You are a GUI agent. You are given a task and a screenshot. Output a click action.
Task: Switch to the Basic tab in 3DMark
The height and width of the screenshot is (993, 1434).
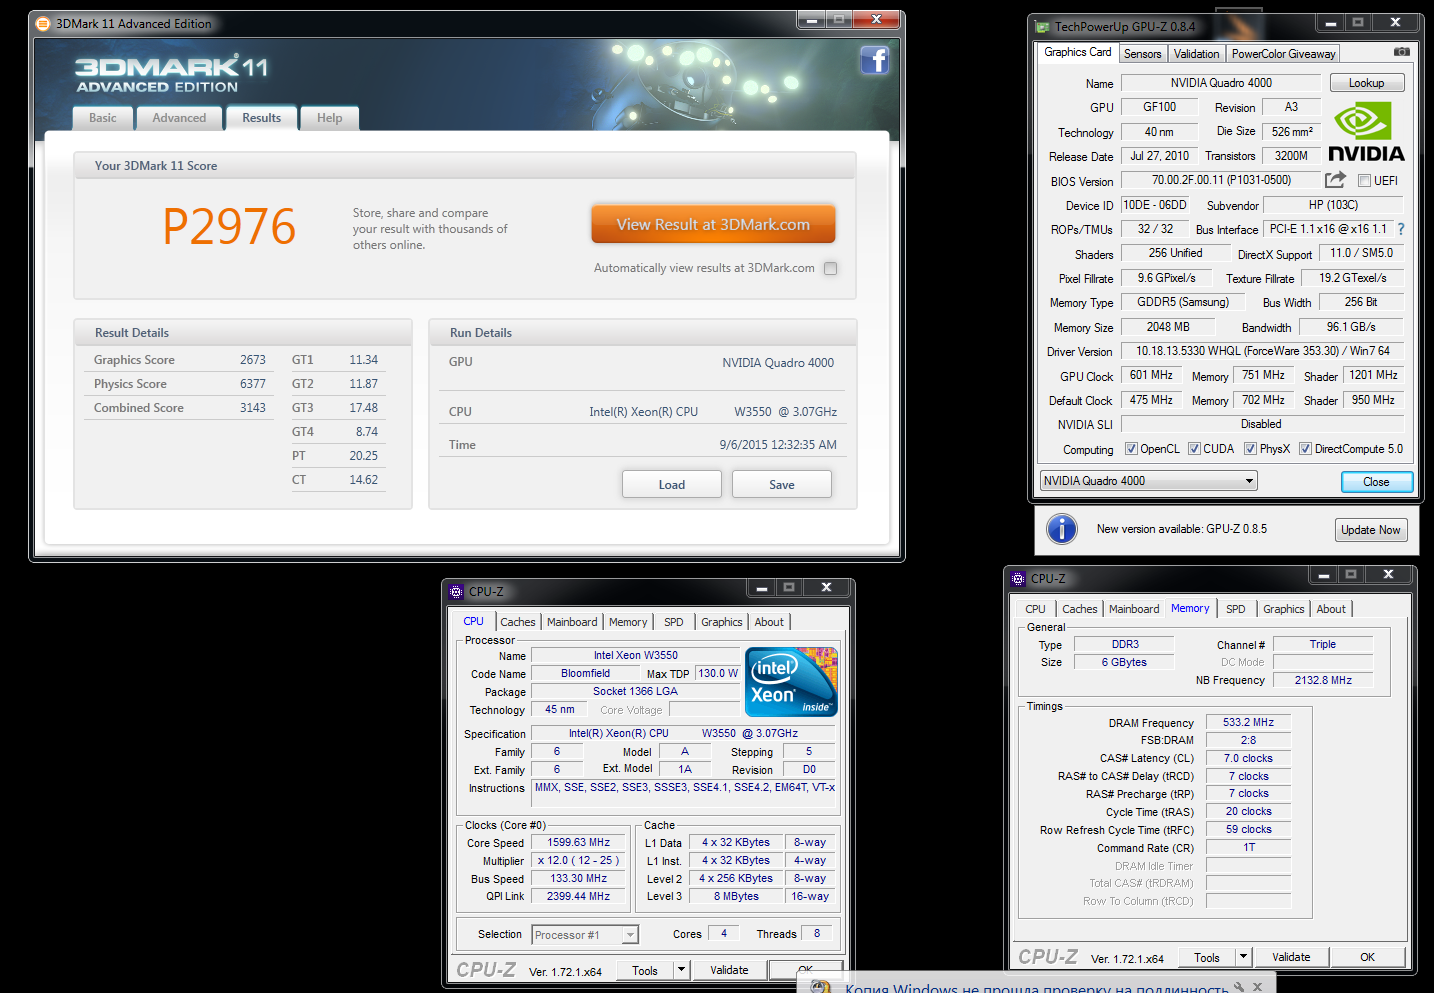(103, 118)
